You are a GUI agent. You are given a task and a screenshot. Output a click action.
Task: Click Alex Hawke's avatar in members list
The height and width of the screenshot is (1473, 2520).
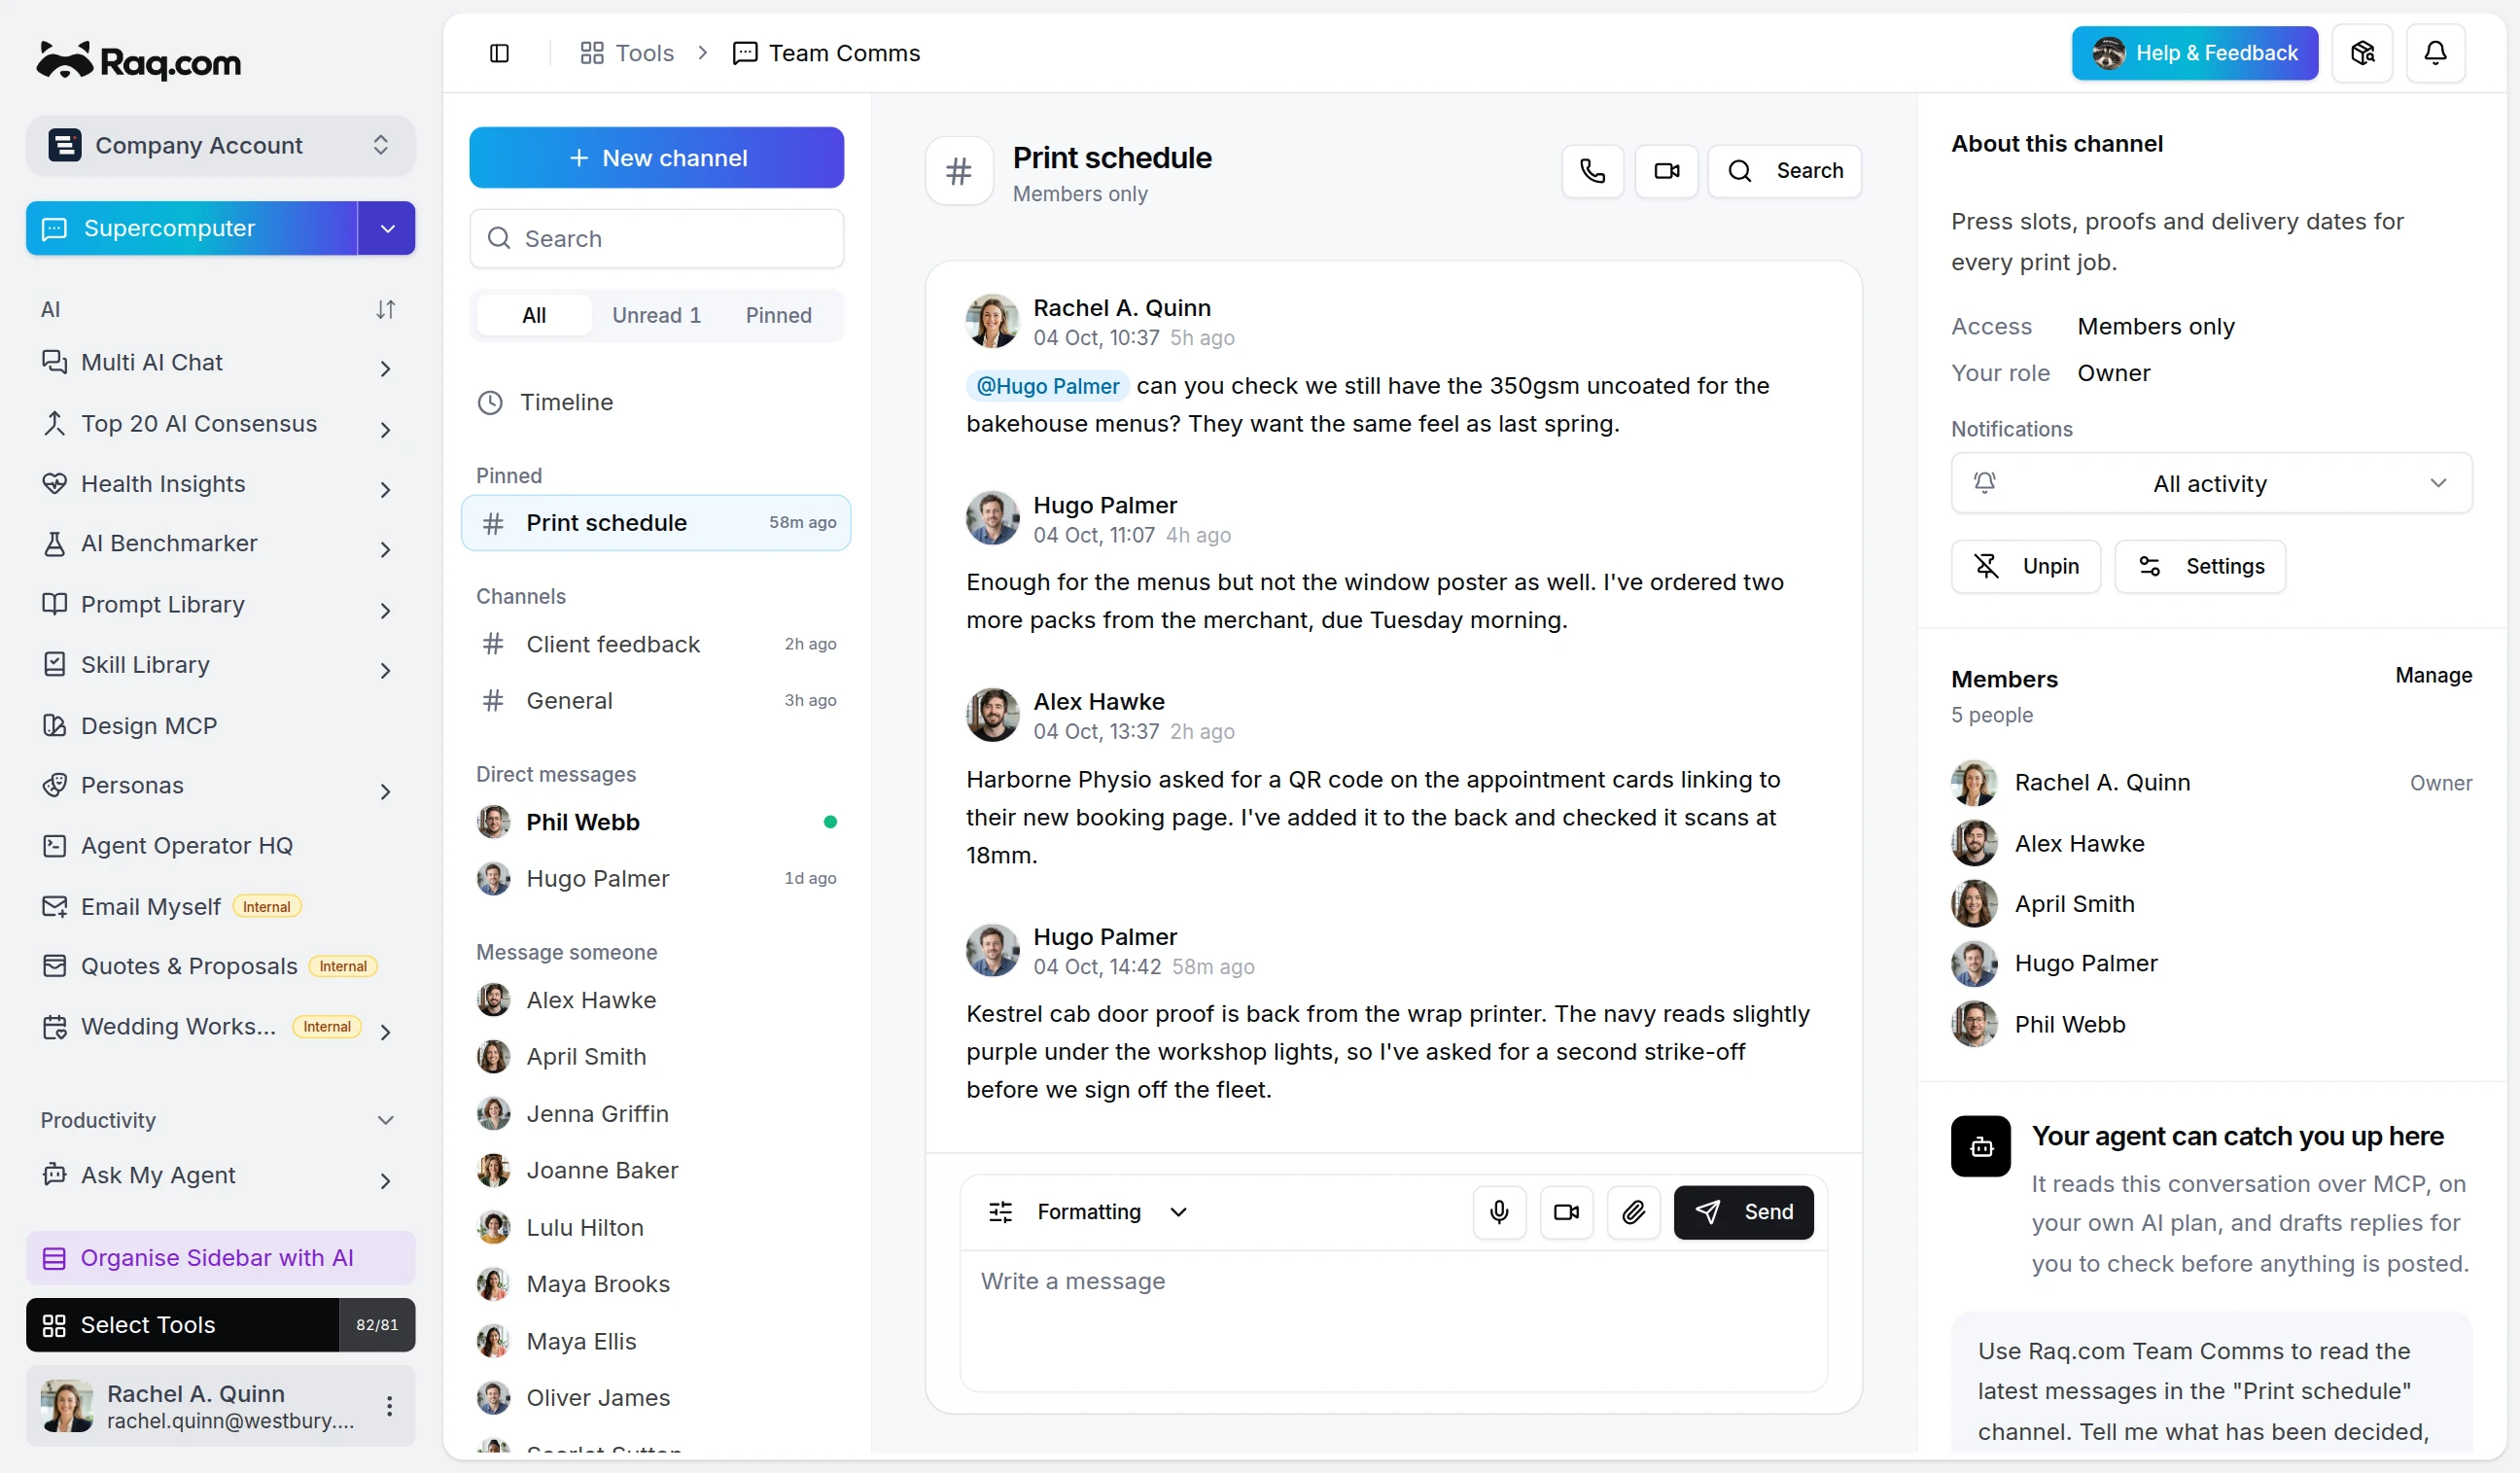tap(1974, 843)
